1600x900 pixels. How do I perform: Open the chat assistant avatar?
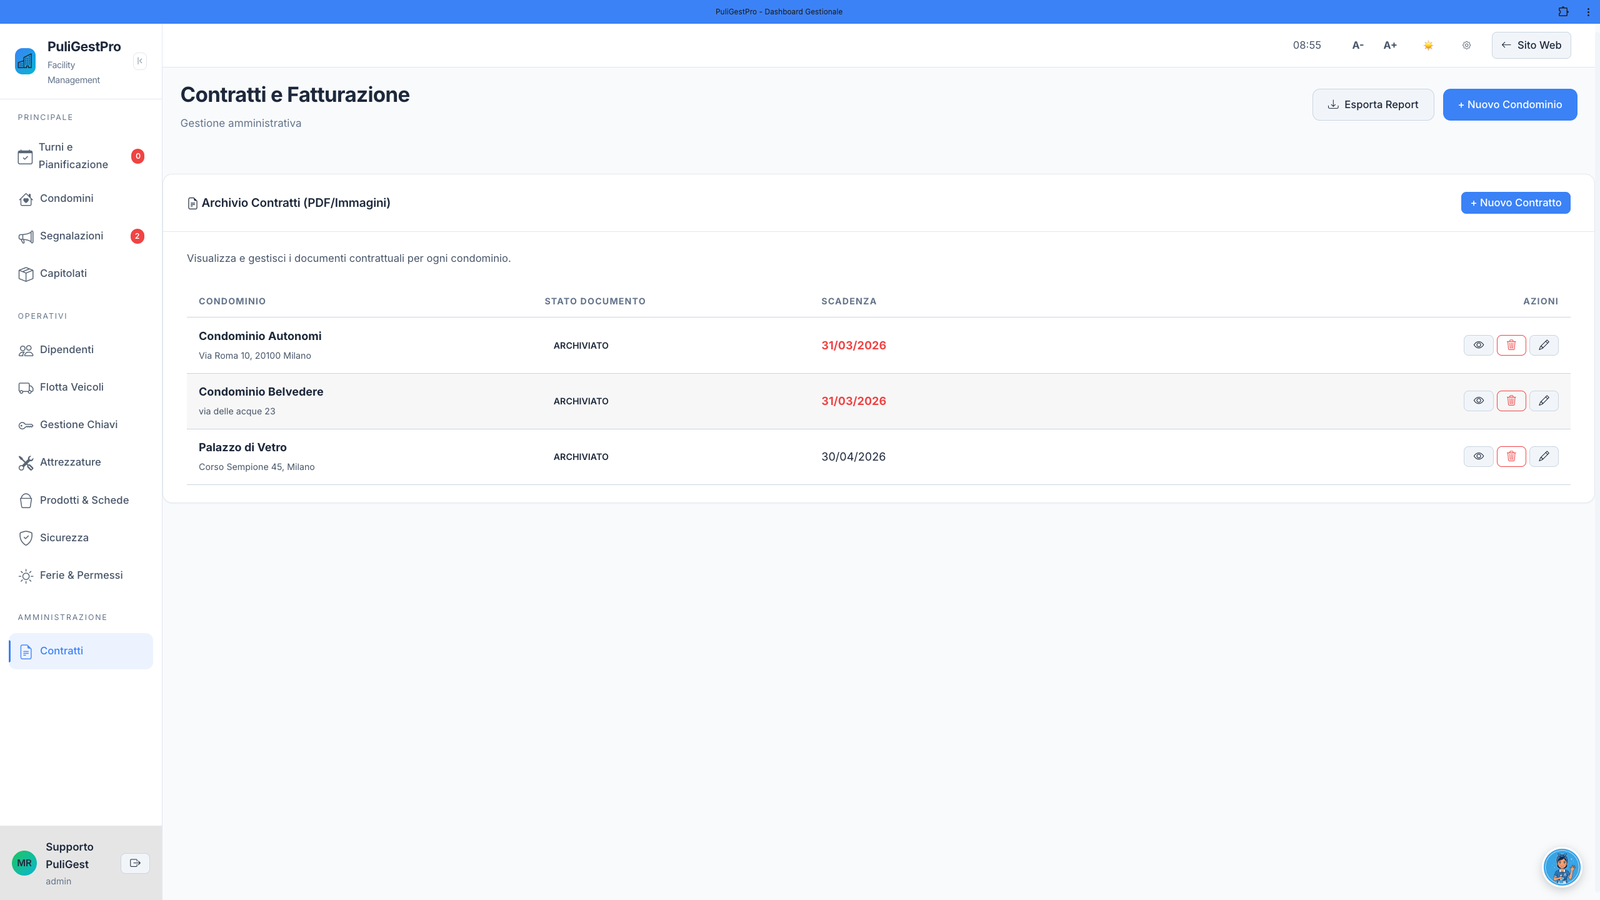coord(1561,867)
